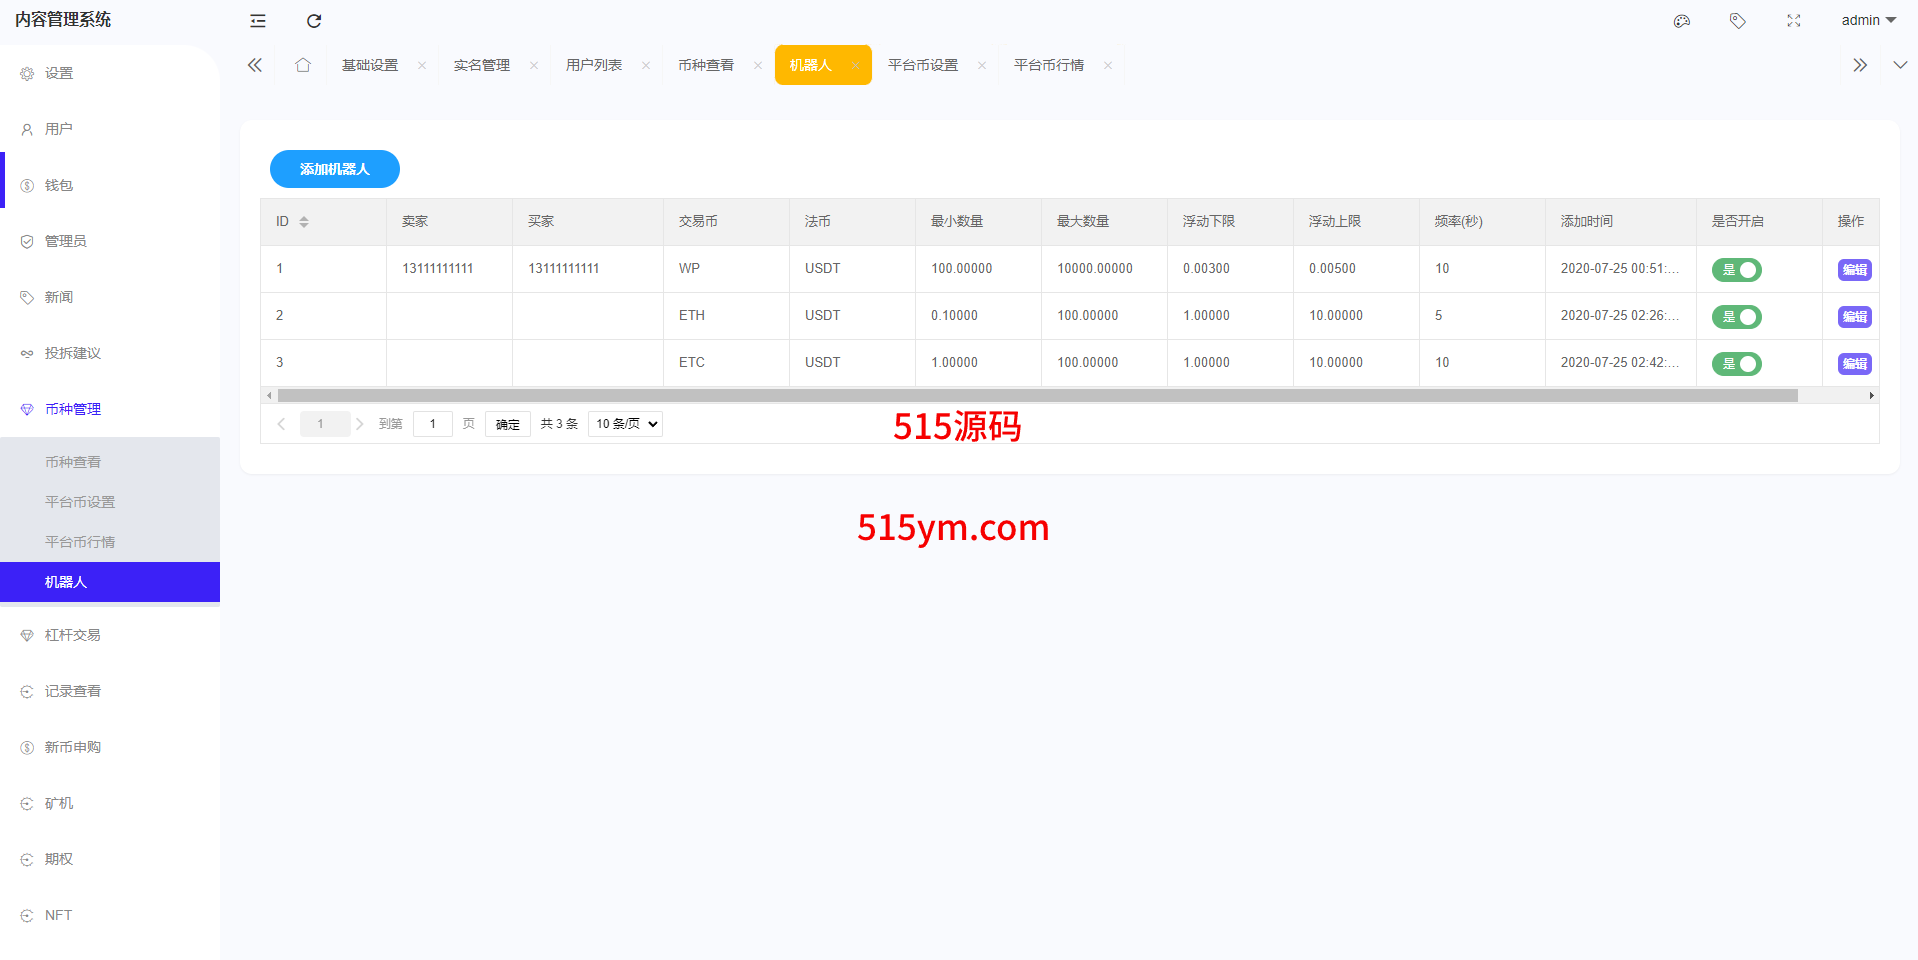The image size is (1918, 960).
Task: Open 杠杆交易 in the sidebar menu
Action: click(73, 635)
